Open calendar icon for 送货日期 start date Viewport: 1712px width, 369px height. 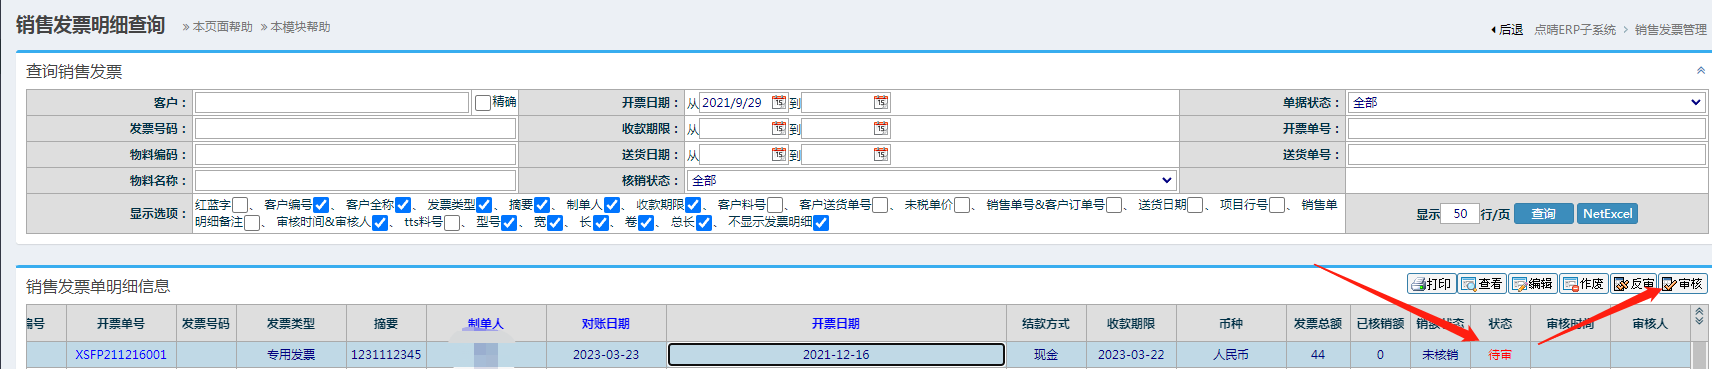[779, 154]
